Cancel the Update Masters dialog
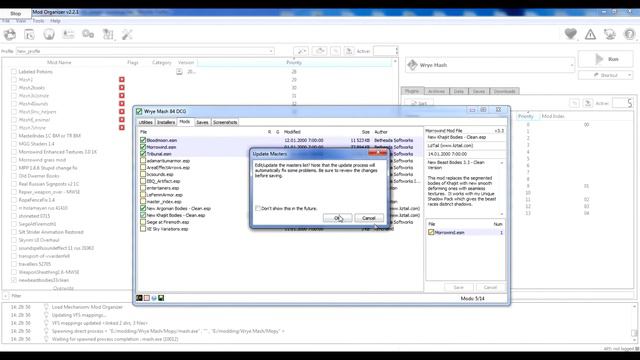The image size is (640, 360). pyautogui.click(x=369, y=218)
